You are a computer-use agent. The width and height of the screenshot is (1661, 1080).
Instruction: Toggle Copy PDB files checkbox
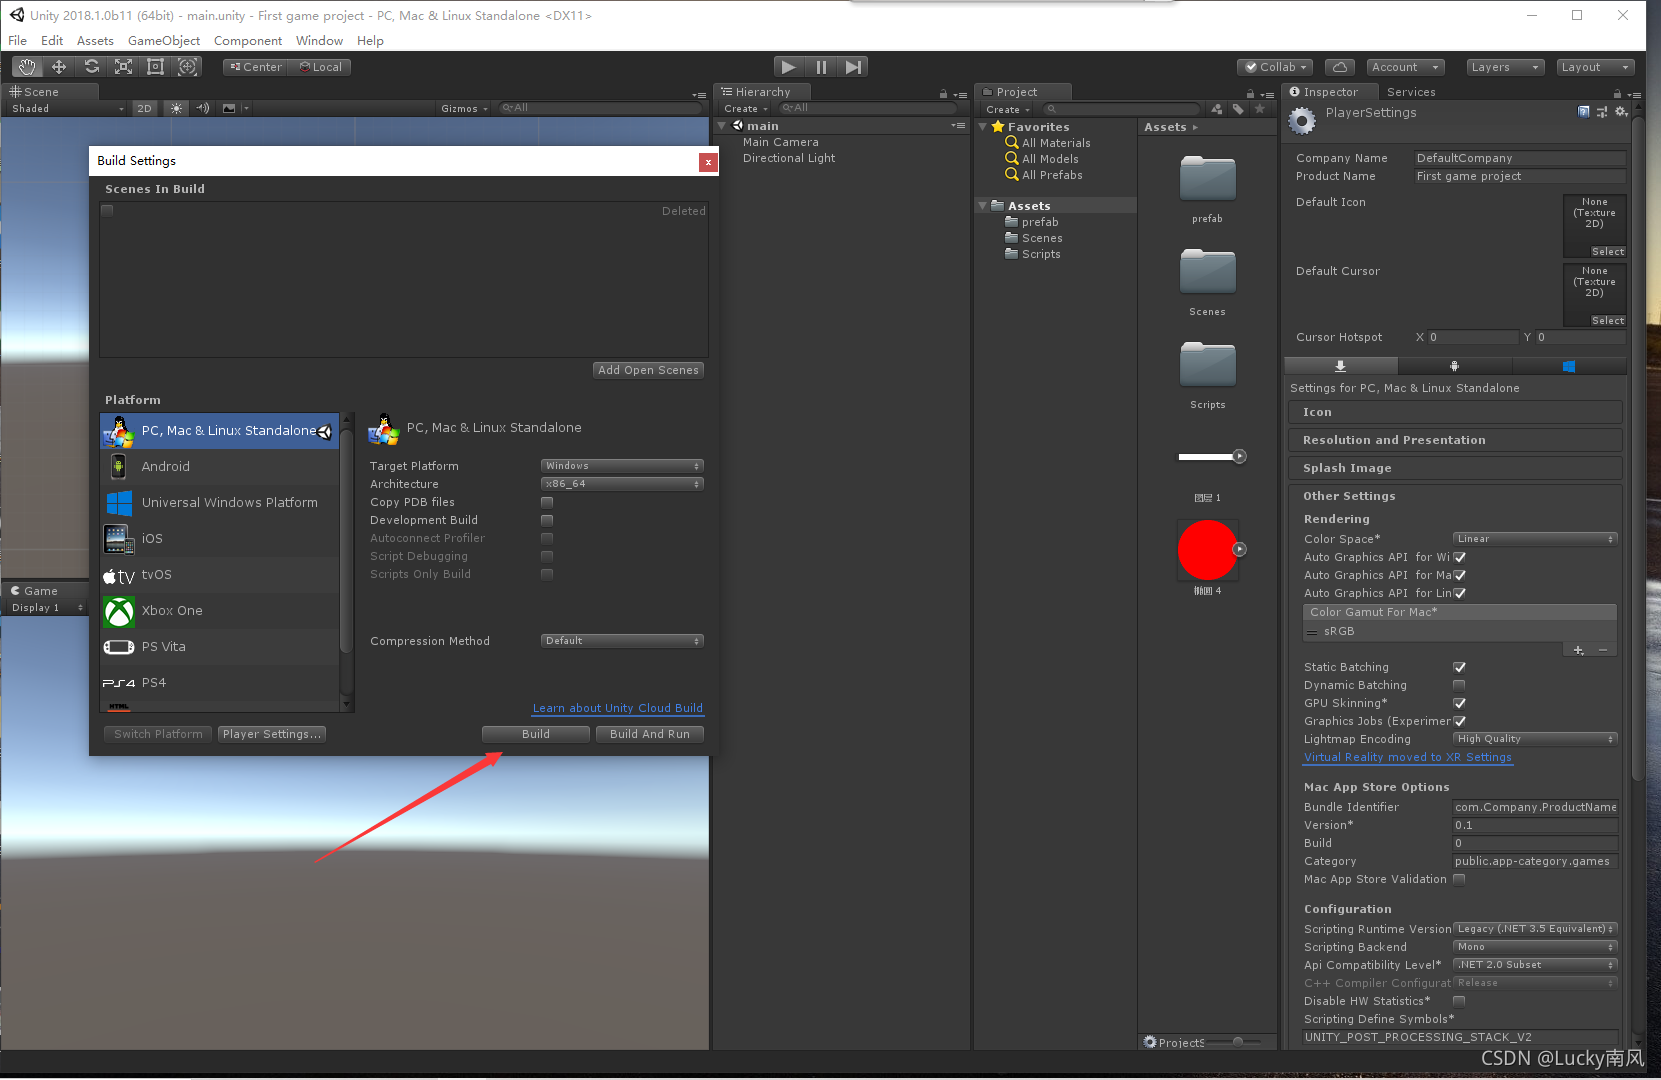[547, 502]
